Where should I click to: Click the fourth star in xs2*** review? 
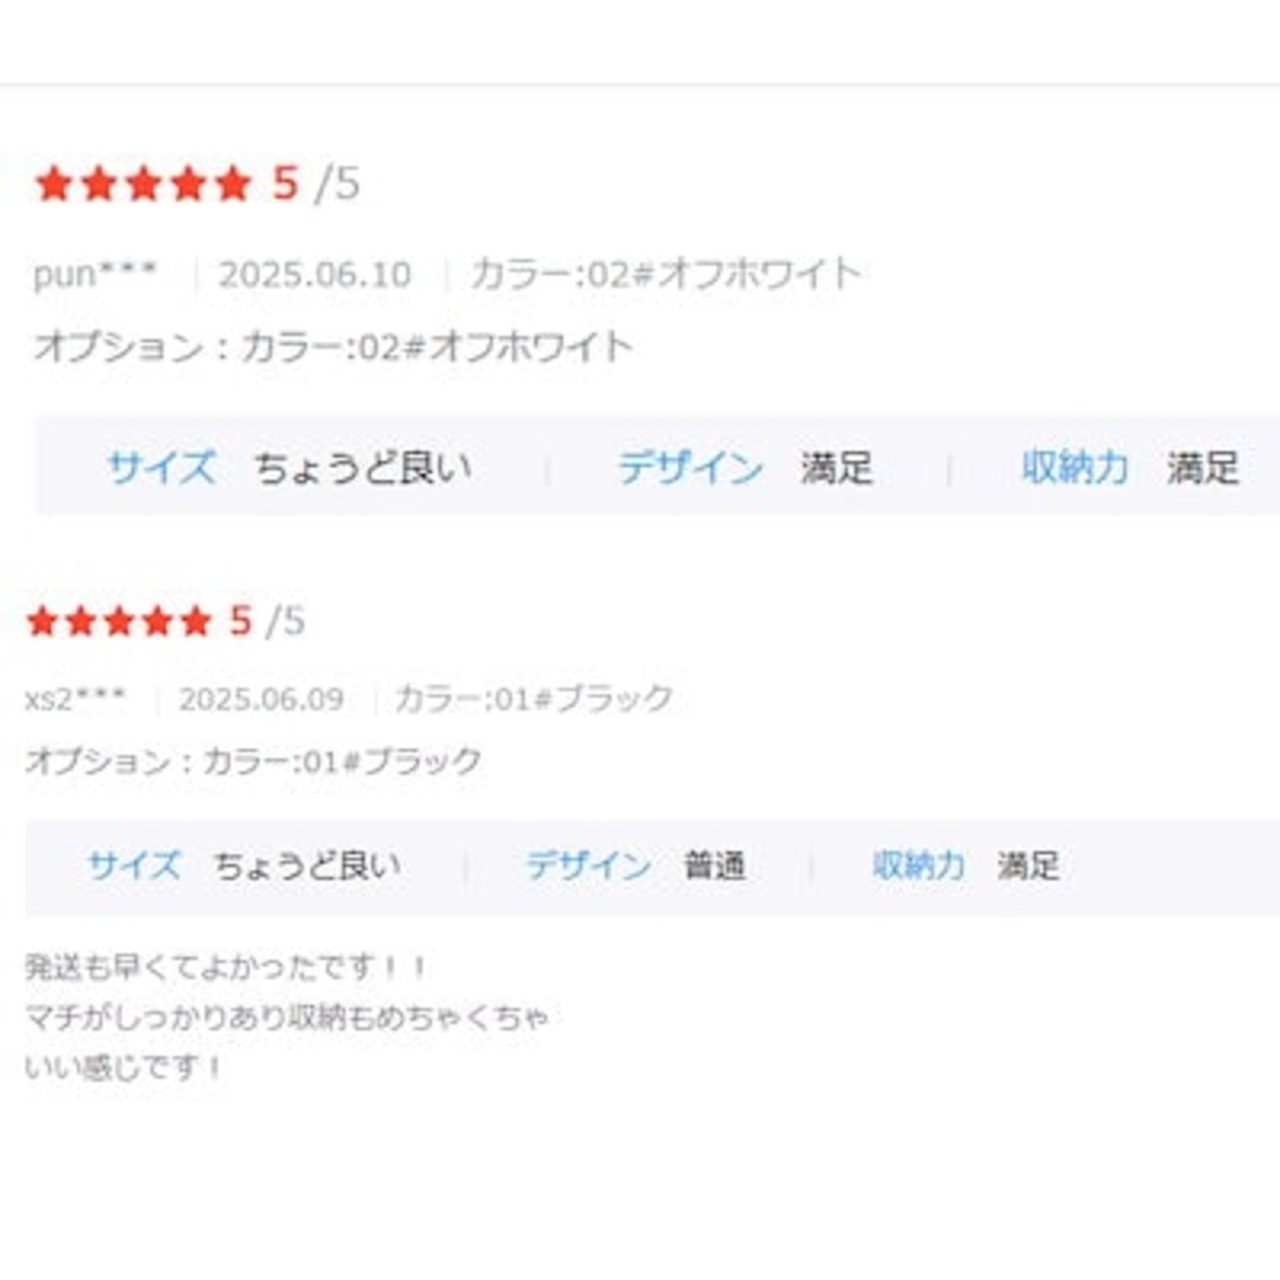tap(157, 622)
